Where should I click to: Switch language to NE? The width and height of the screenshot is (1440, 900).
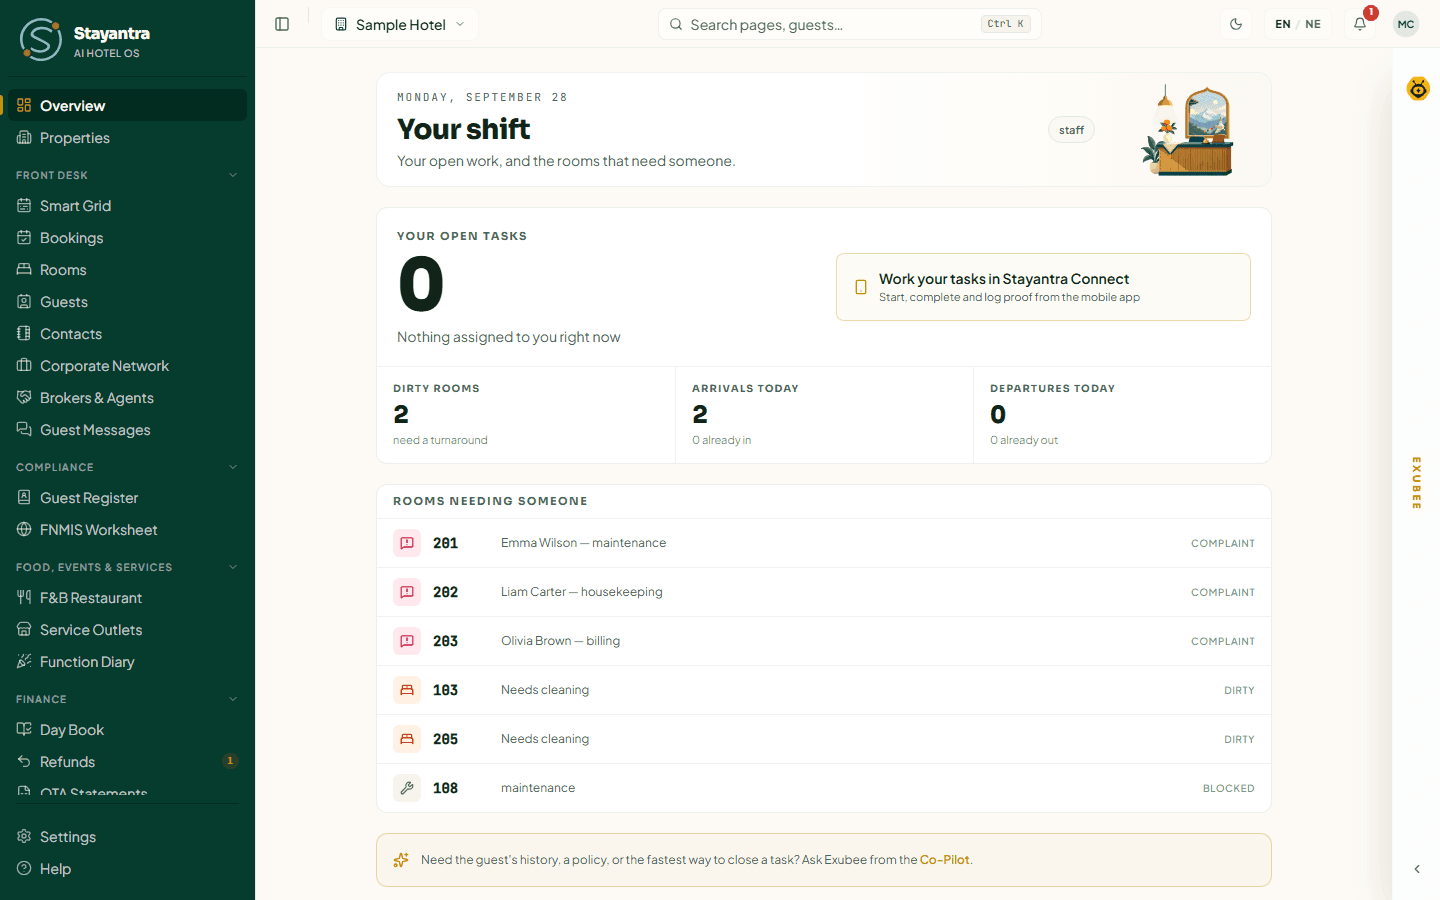(x=1313, y=24)
